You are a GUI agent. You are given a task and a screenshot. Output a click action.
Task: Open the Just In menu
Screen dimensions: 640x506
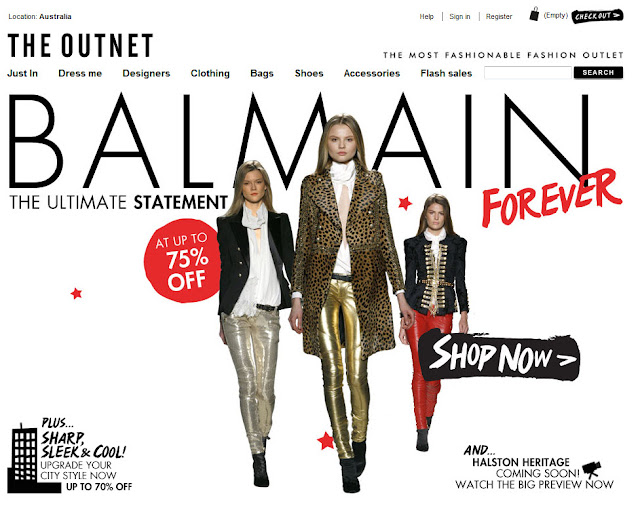point(22,73)
